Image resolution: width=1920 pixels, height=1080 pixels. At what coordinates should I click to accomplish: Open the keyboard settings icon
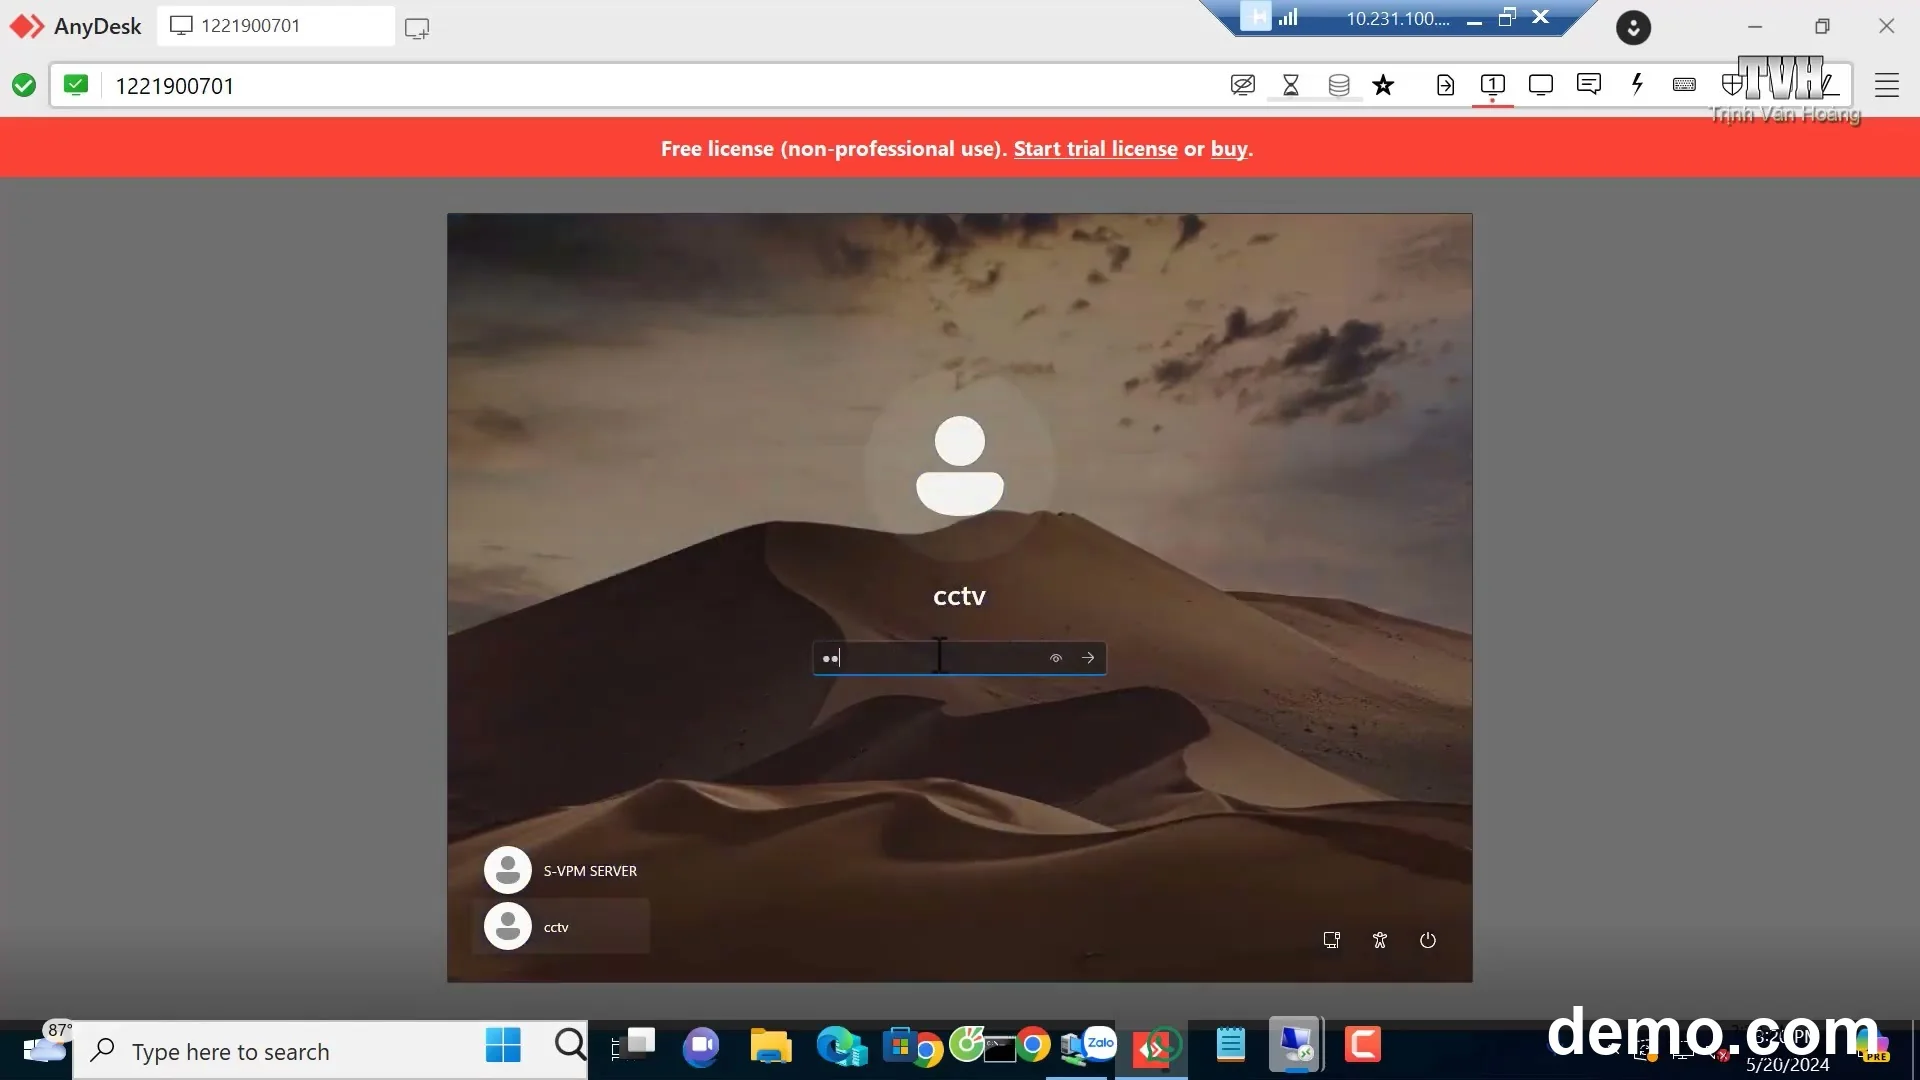click(x=1684, y=85)
